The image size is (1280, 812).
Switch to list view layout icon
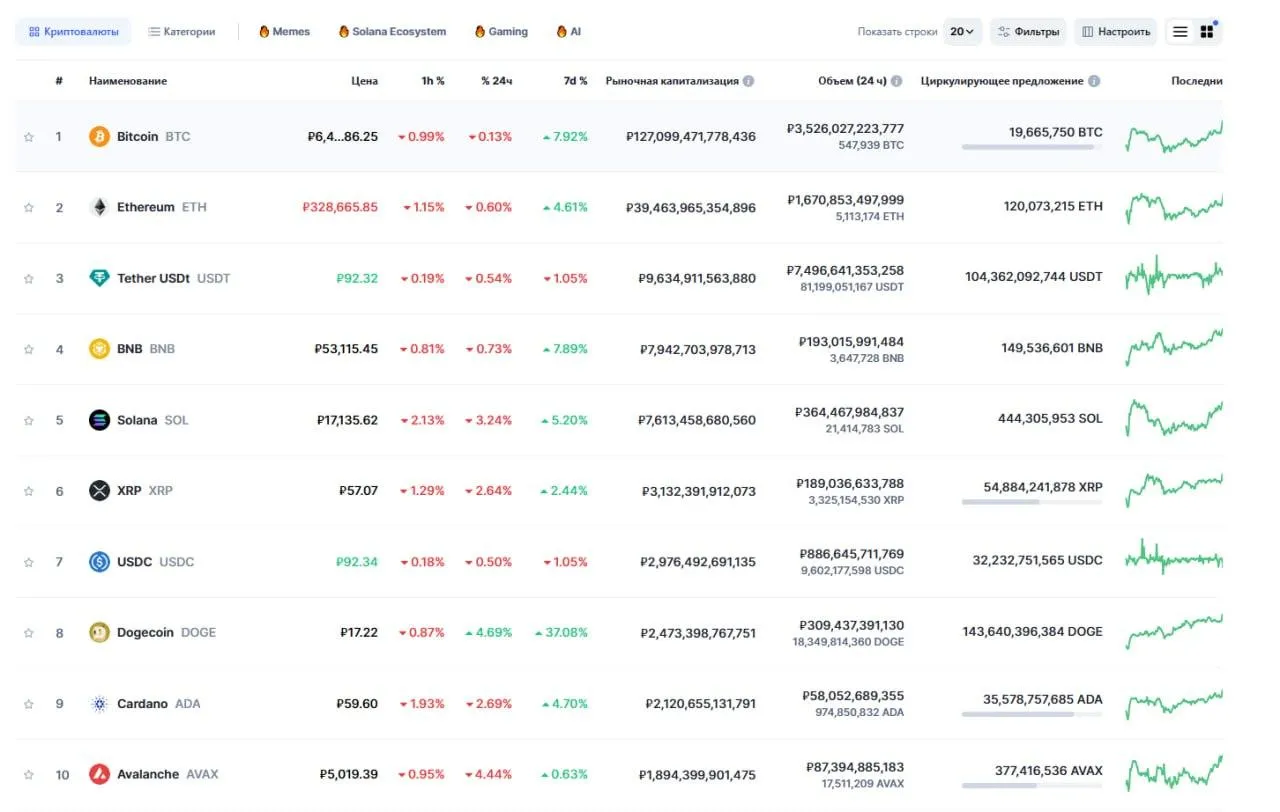click(x=1180, y=32)
